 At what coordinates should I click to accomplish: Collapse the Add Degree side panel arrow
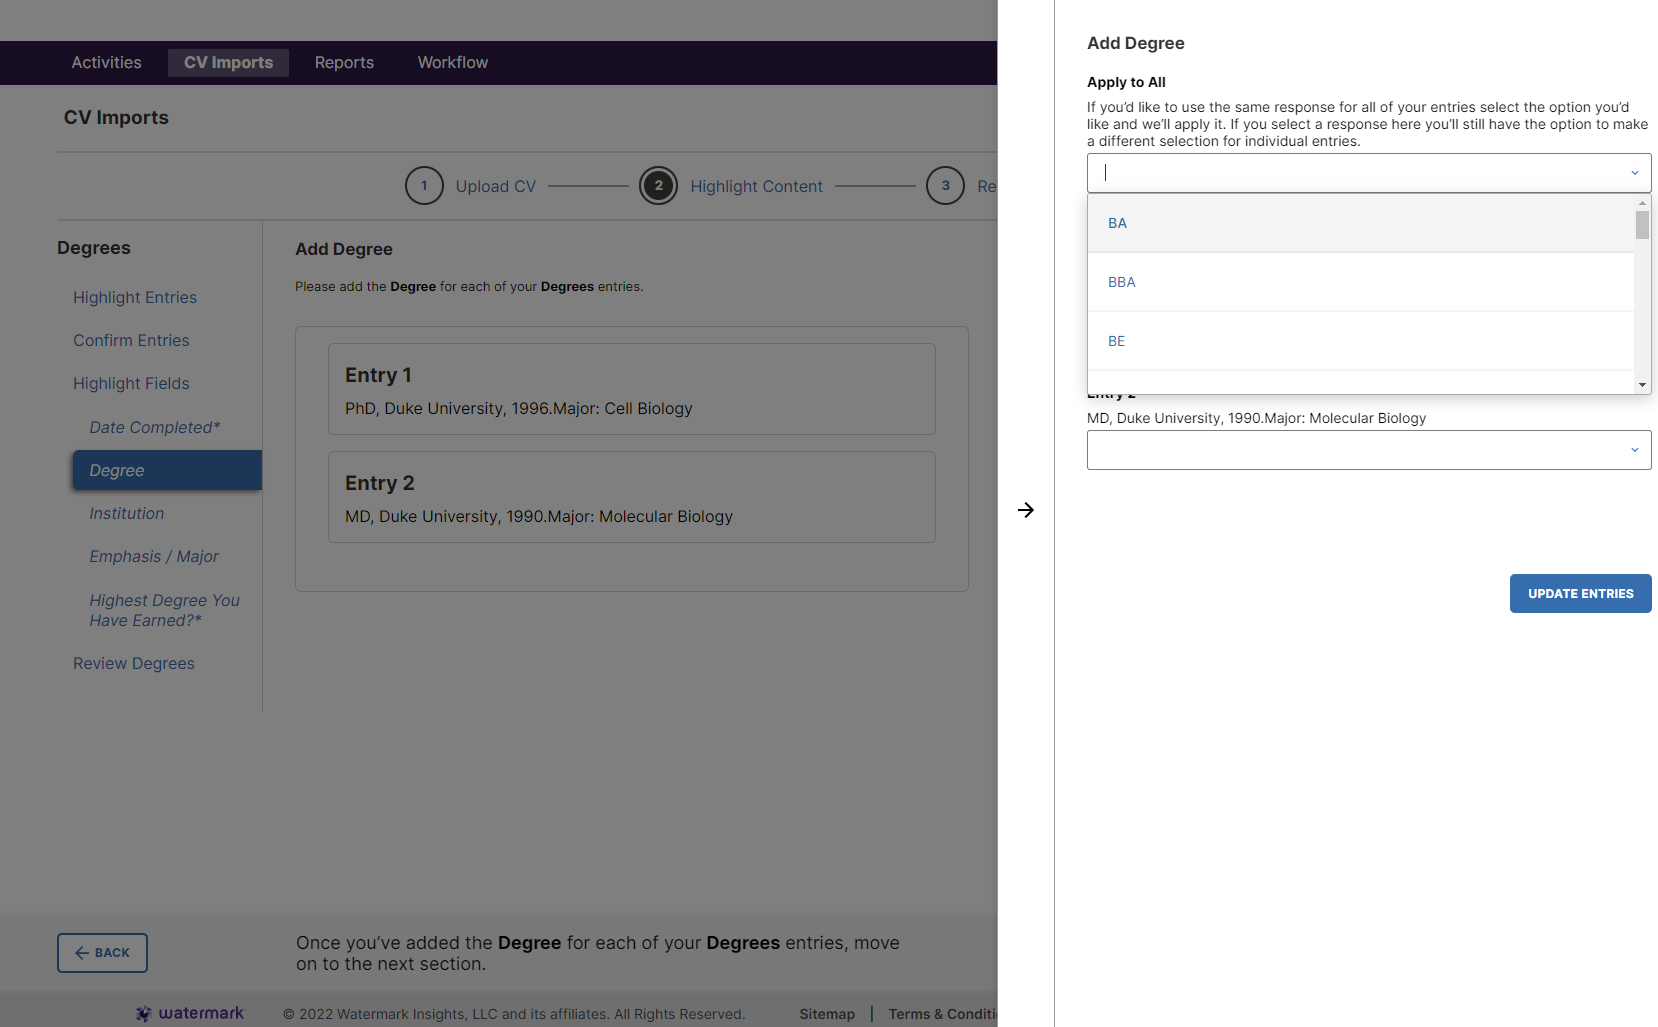point(1027,510)
